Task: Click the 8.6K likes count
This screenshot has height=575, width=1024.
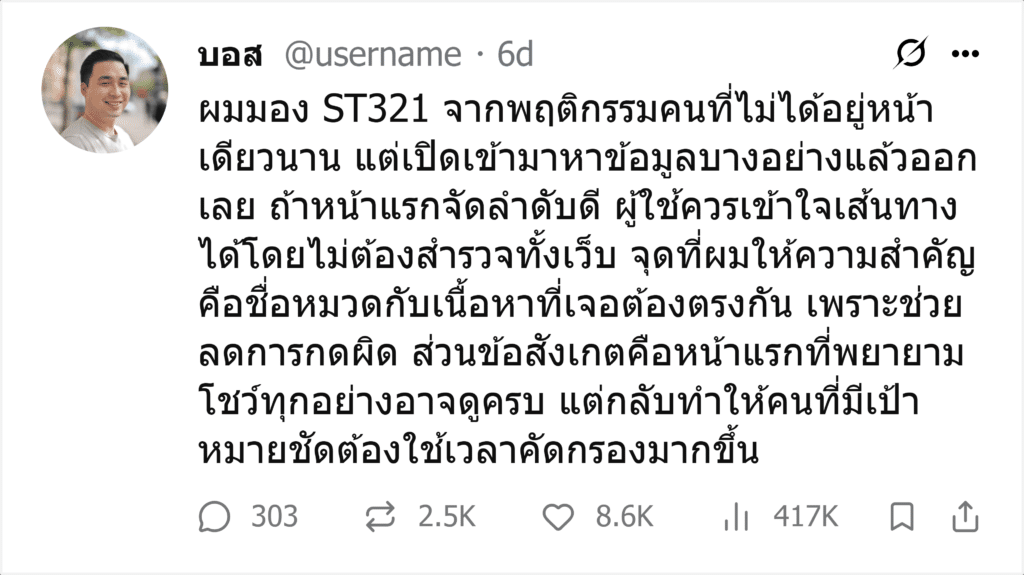Action: (624, 517)
